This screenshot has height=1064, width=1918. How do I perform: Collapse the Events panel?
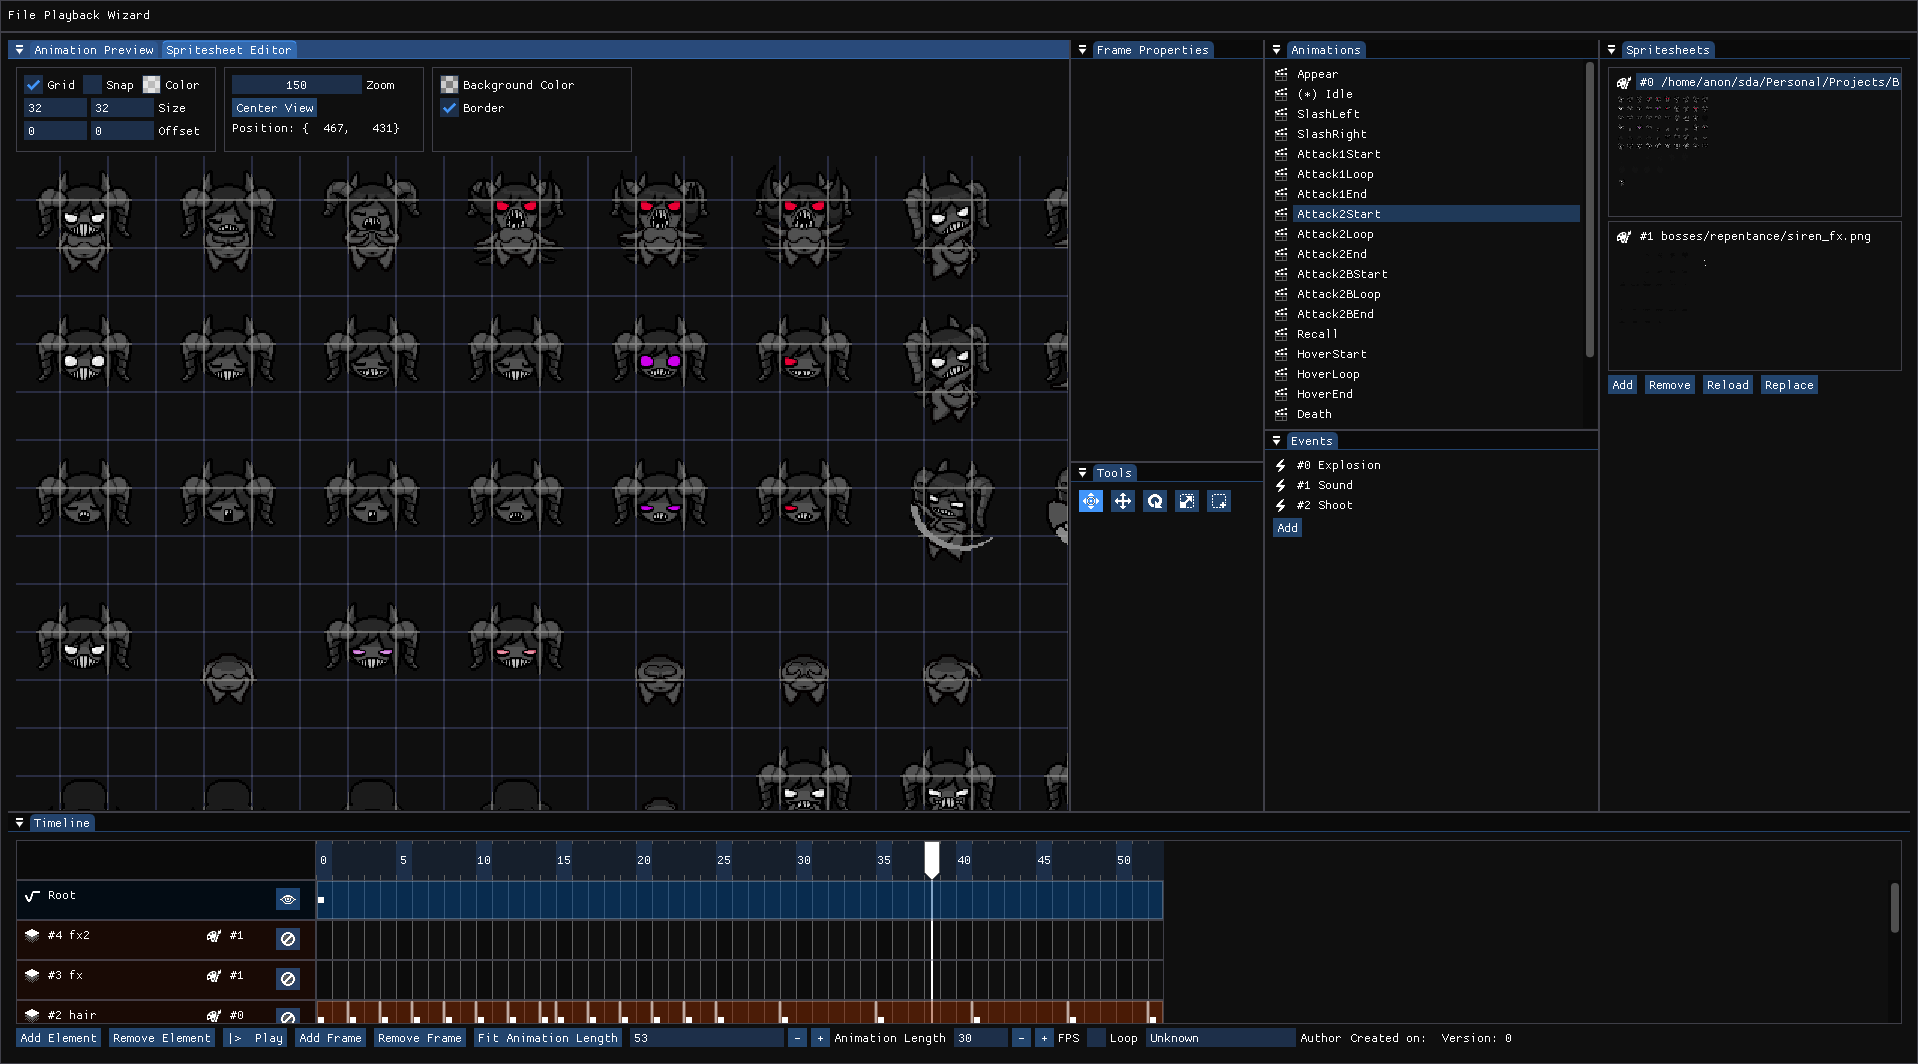tap(1276, 441)
